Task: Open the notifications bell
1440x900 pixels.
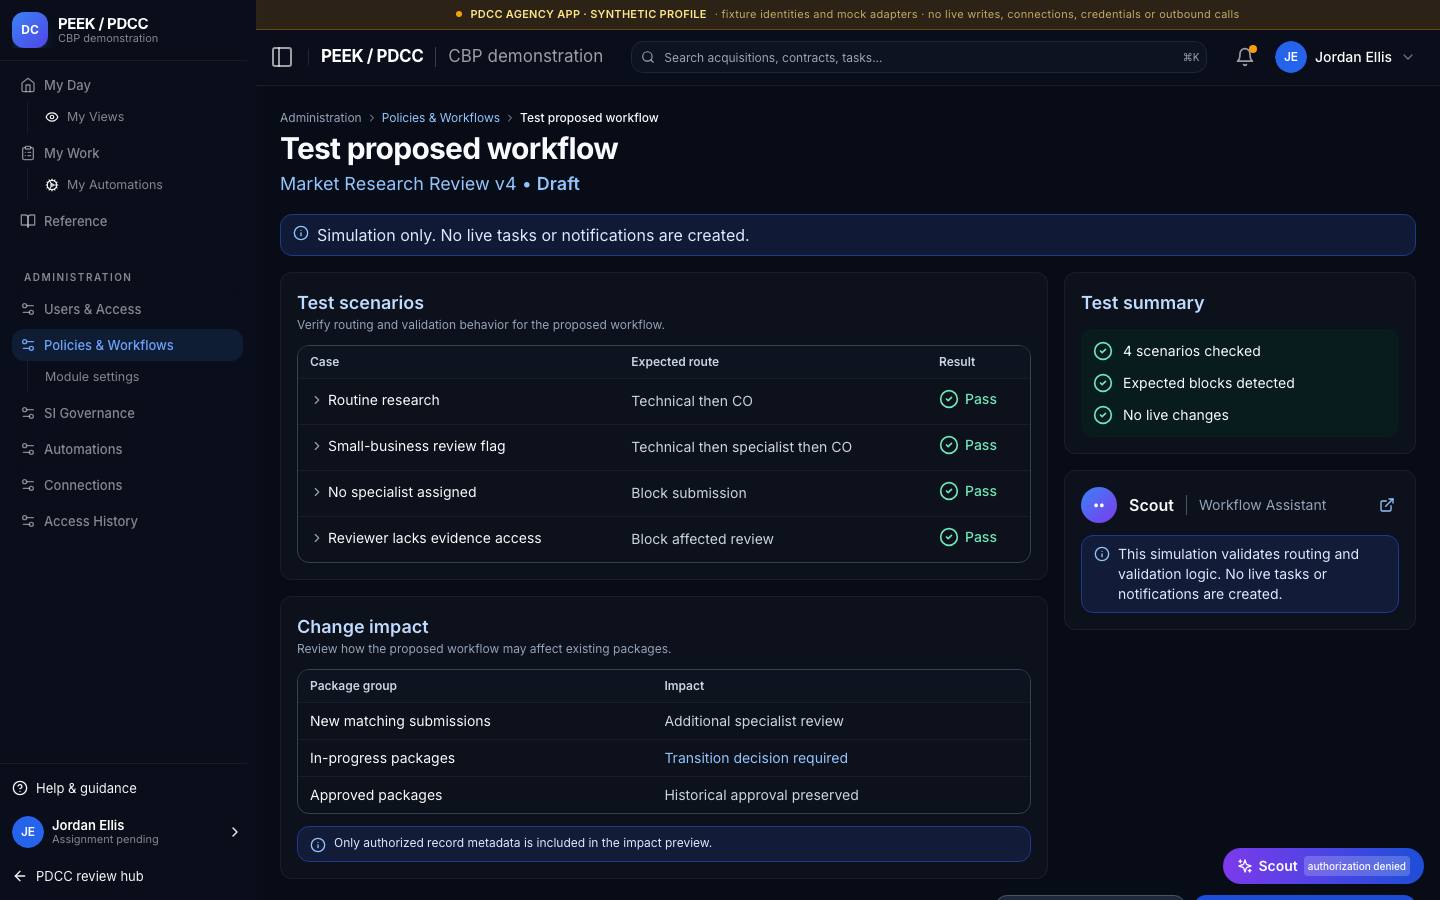Action: click(x=1245, y=57)
